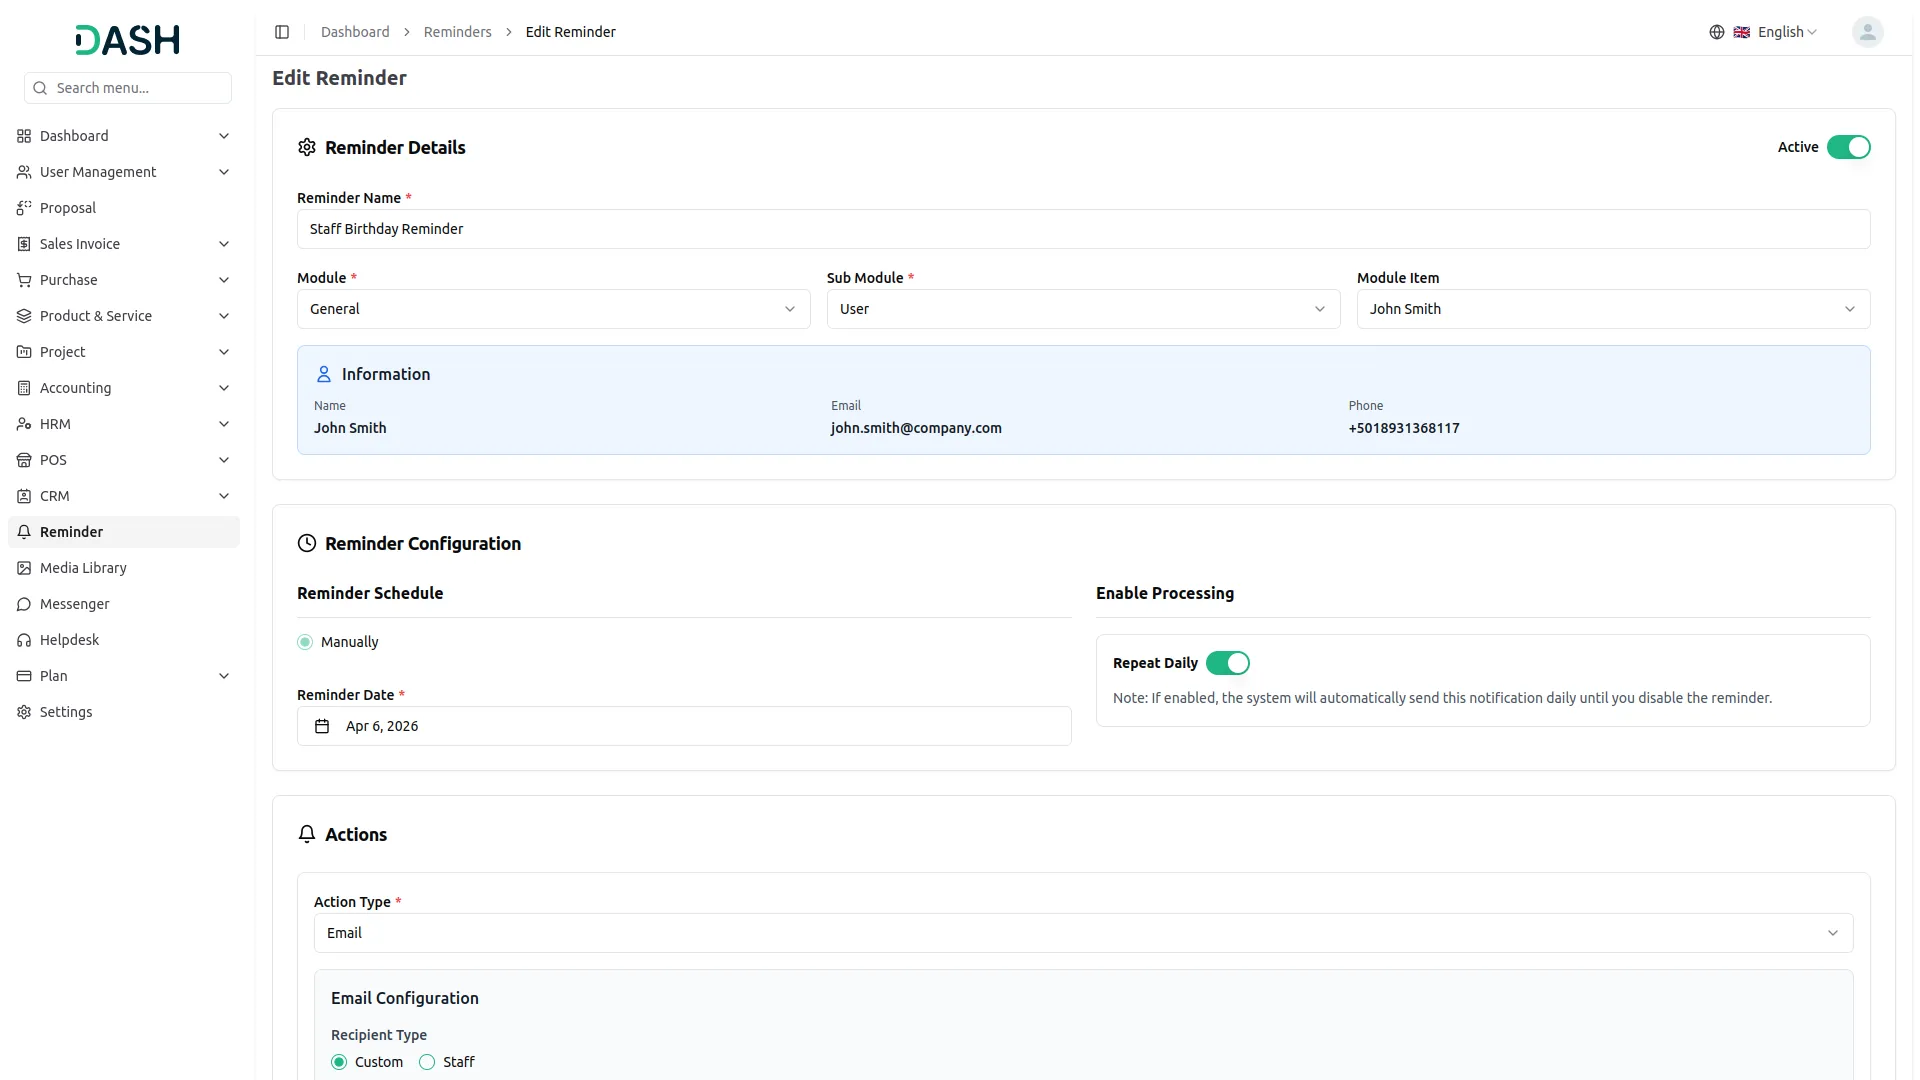Screen dimensions: 1920x1080
Task: Click the Reminder Date field Apr 6, 2026
Action: (684, 726)
